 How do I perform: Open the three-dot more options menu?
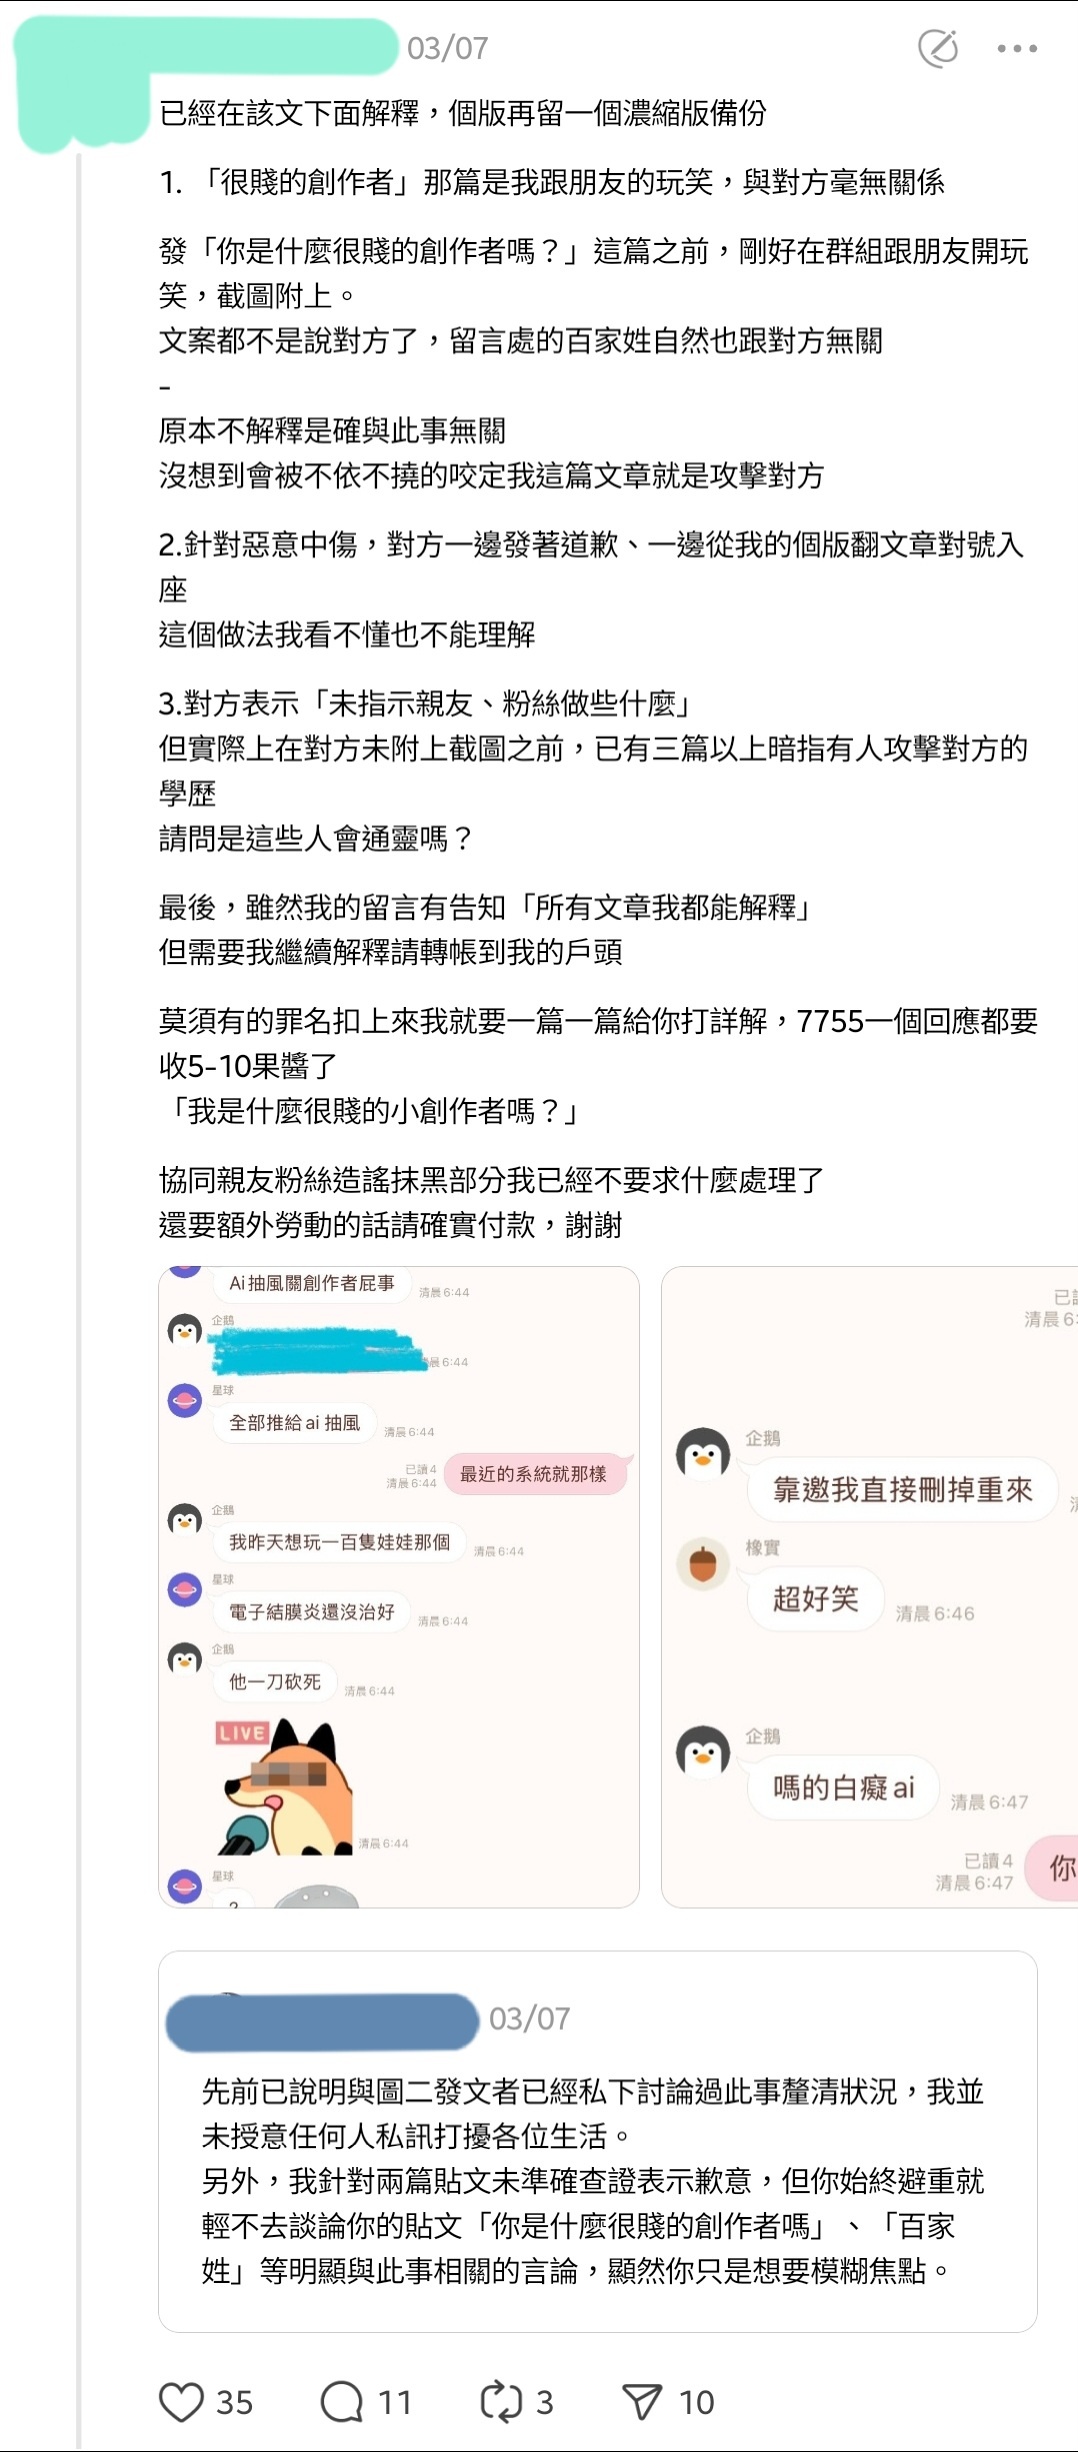click(1017, 48)
